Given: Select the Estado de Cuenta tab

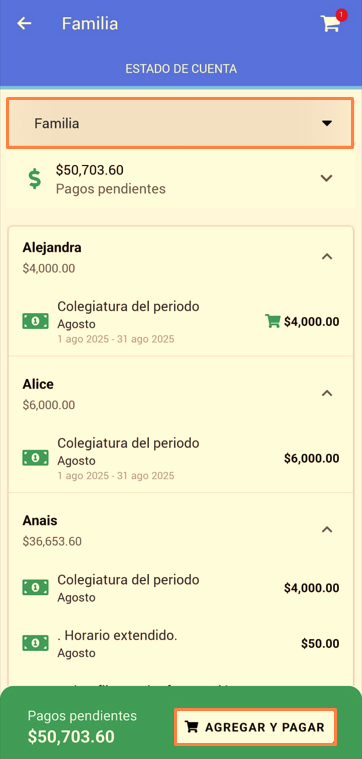Looking at the screenshot, I should (x=181, y=69).
